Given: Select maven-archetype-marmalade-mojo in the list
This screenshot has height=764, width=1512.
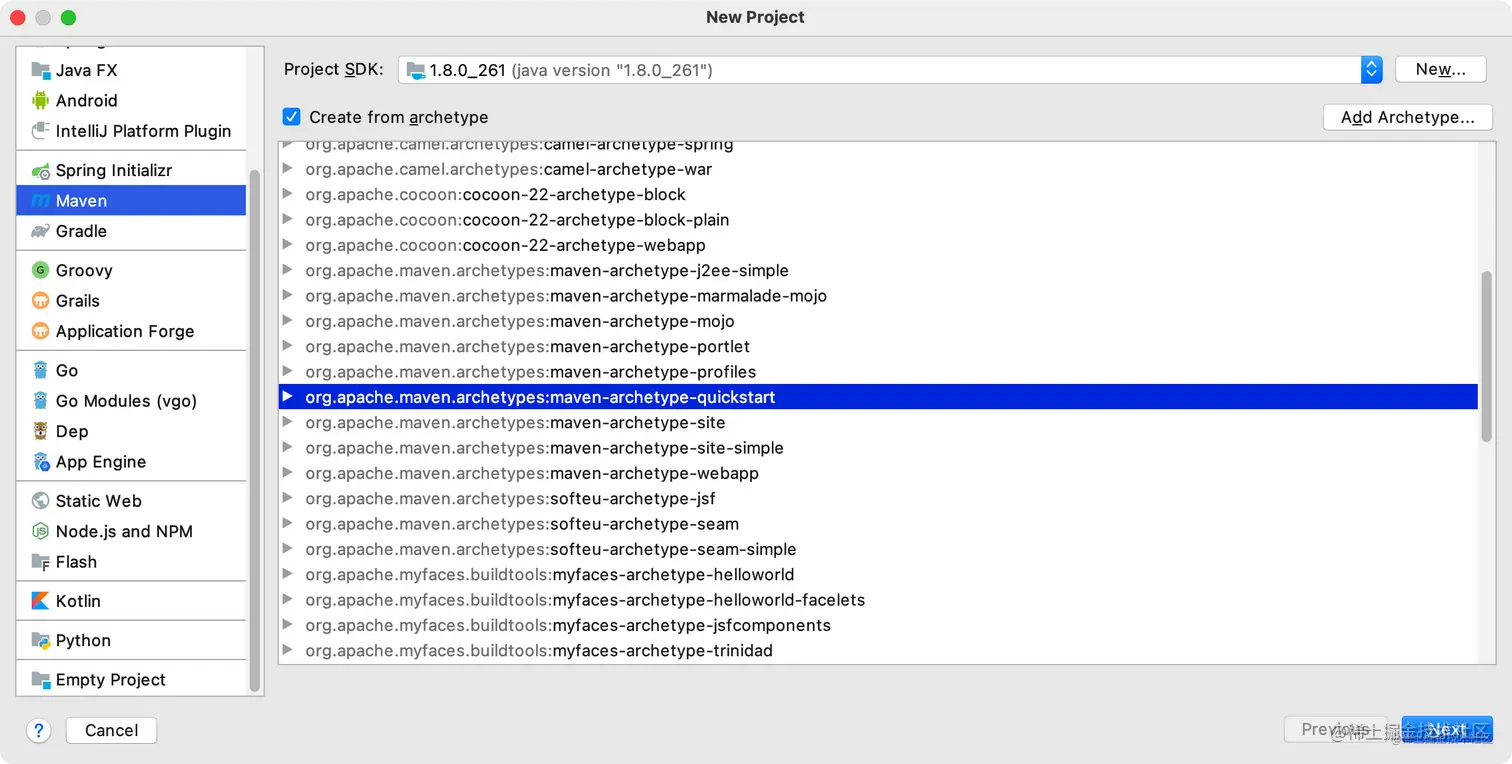Looking at the screenshot, I should (x=877, y=296).
